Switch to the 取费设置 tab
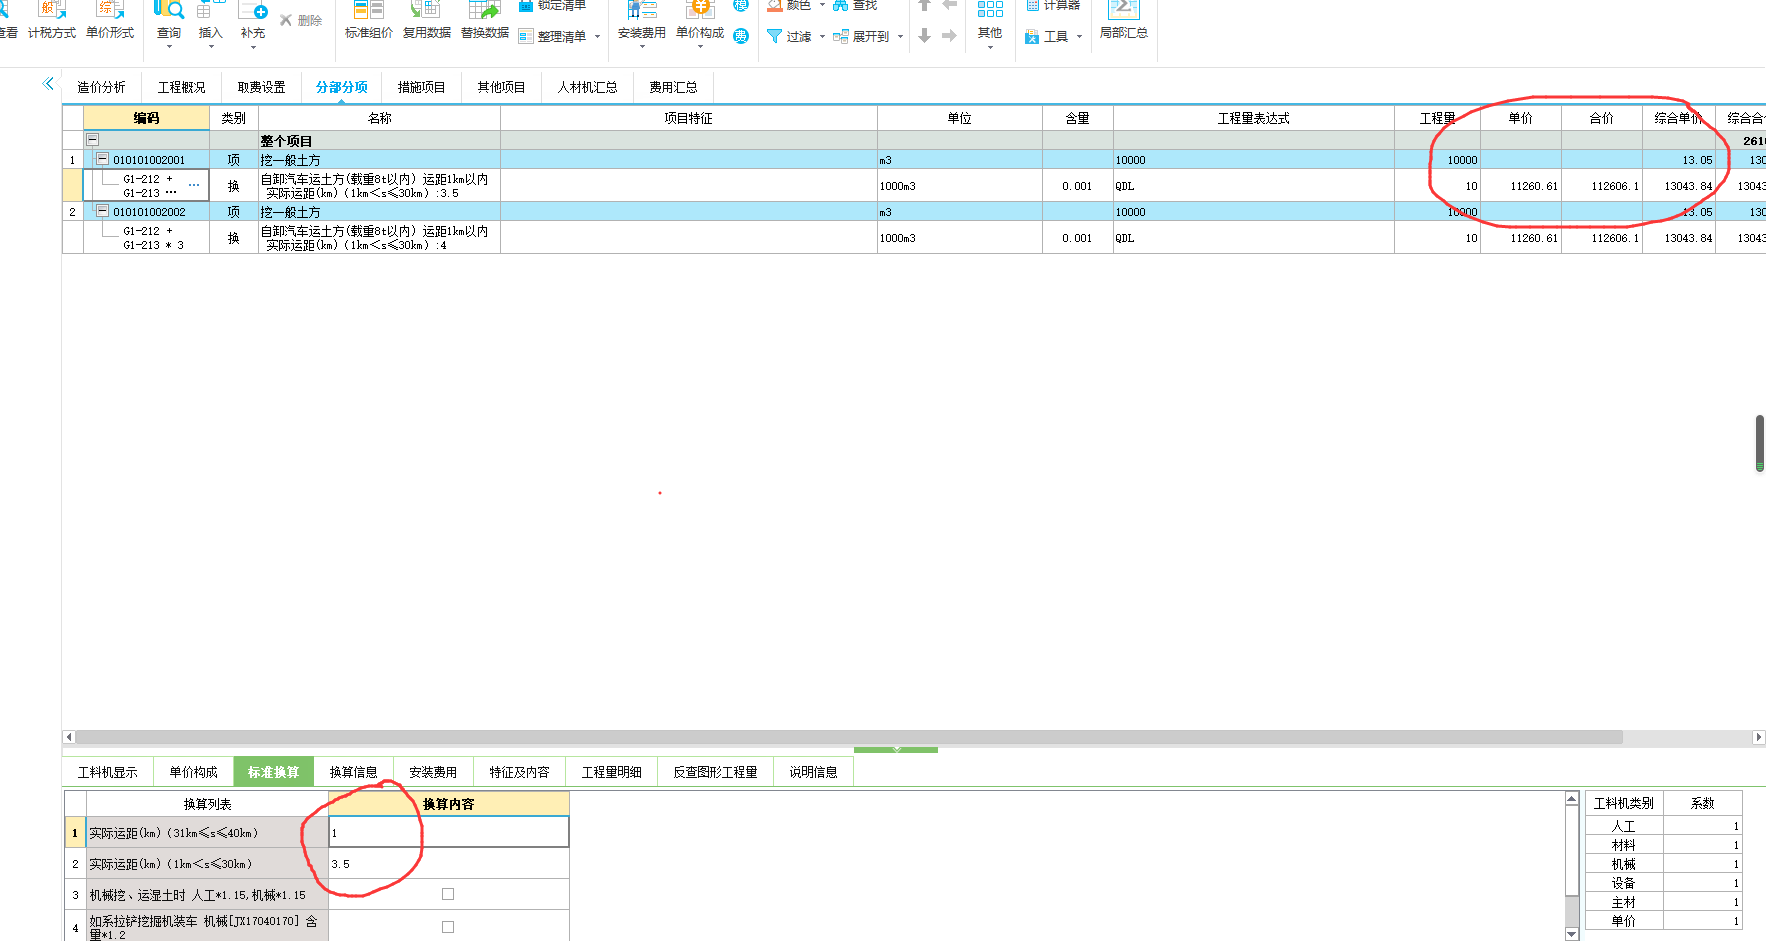The width and height of the screenshot is (1766, 941). pos(261,88)
